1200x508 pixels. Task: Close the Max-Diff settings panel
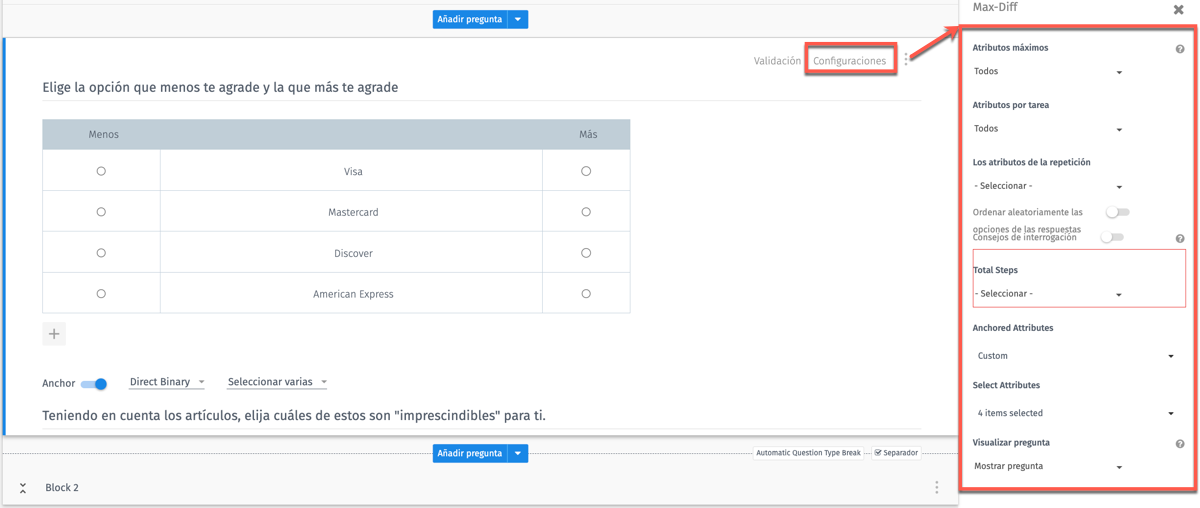click(1178, 10)
